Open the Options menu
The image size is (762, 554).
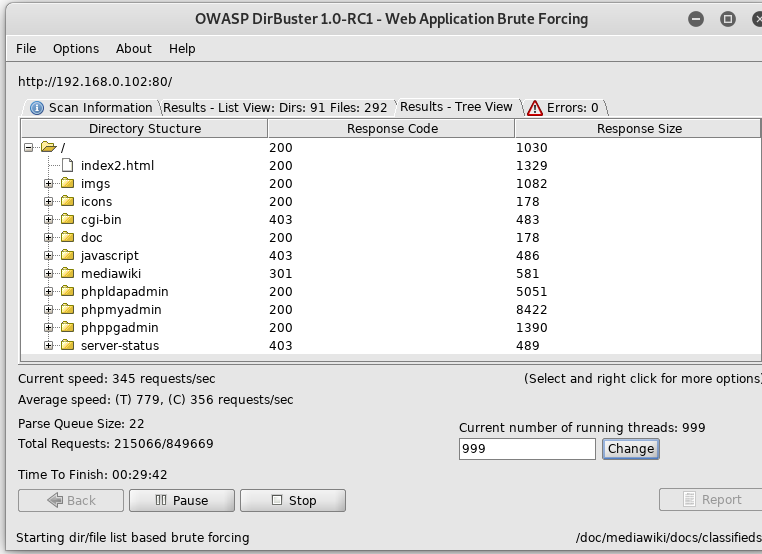76,49
